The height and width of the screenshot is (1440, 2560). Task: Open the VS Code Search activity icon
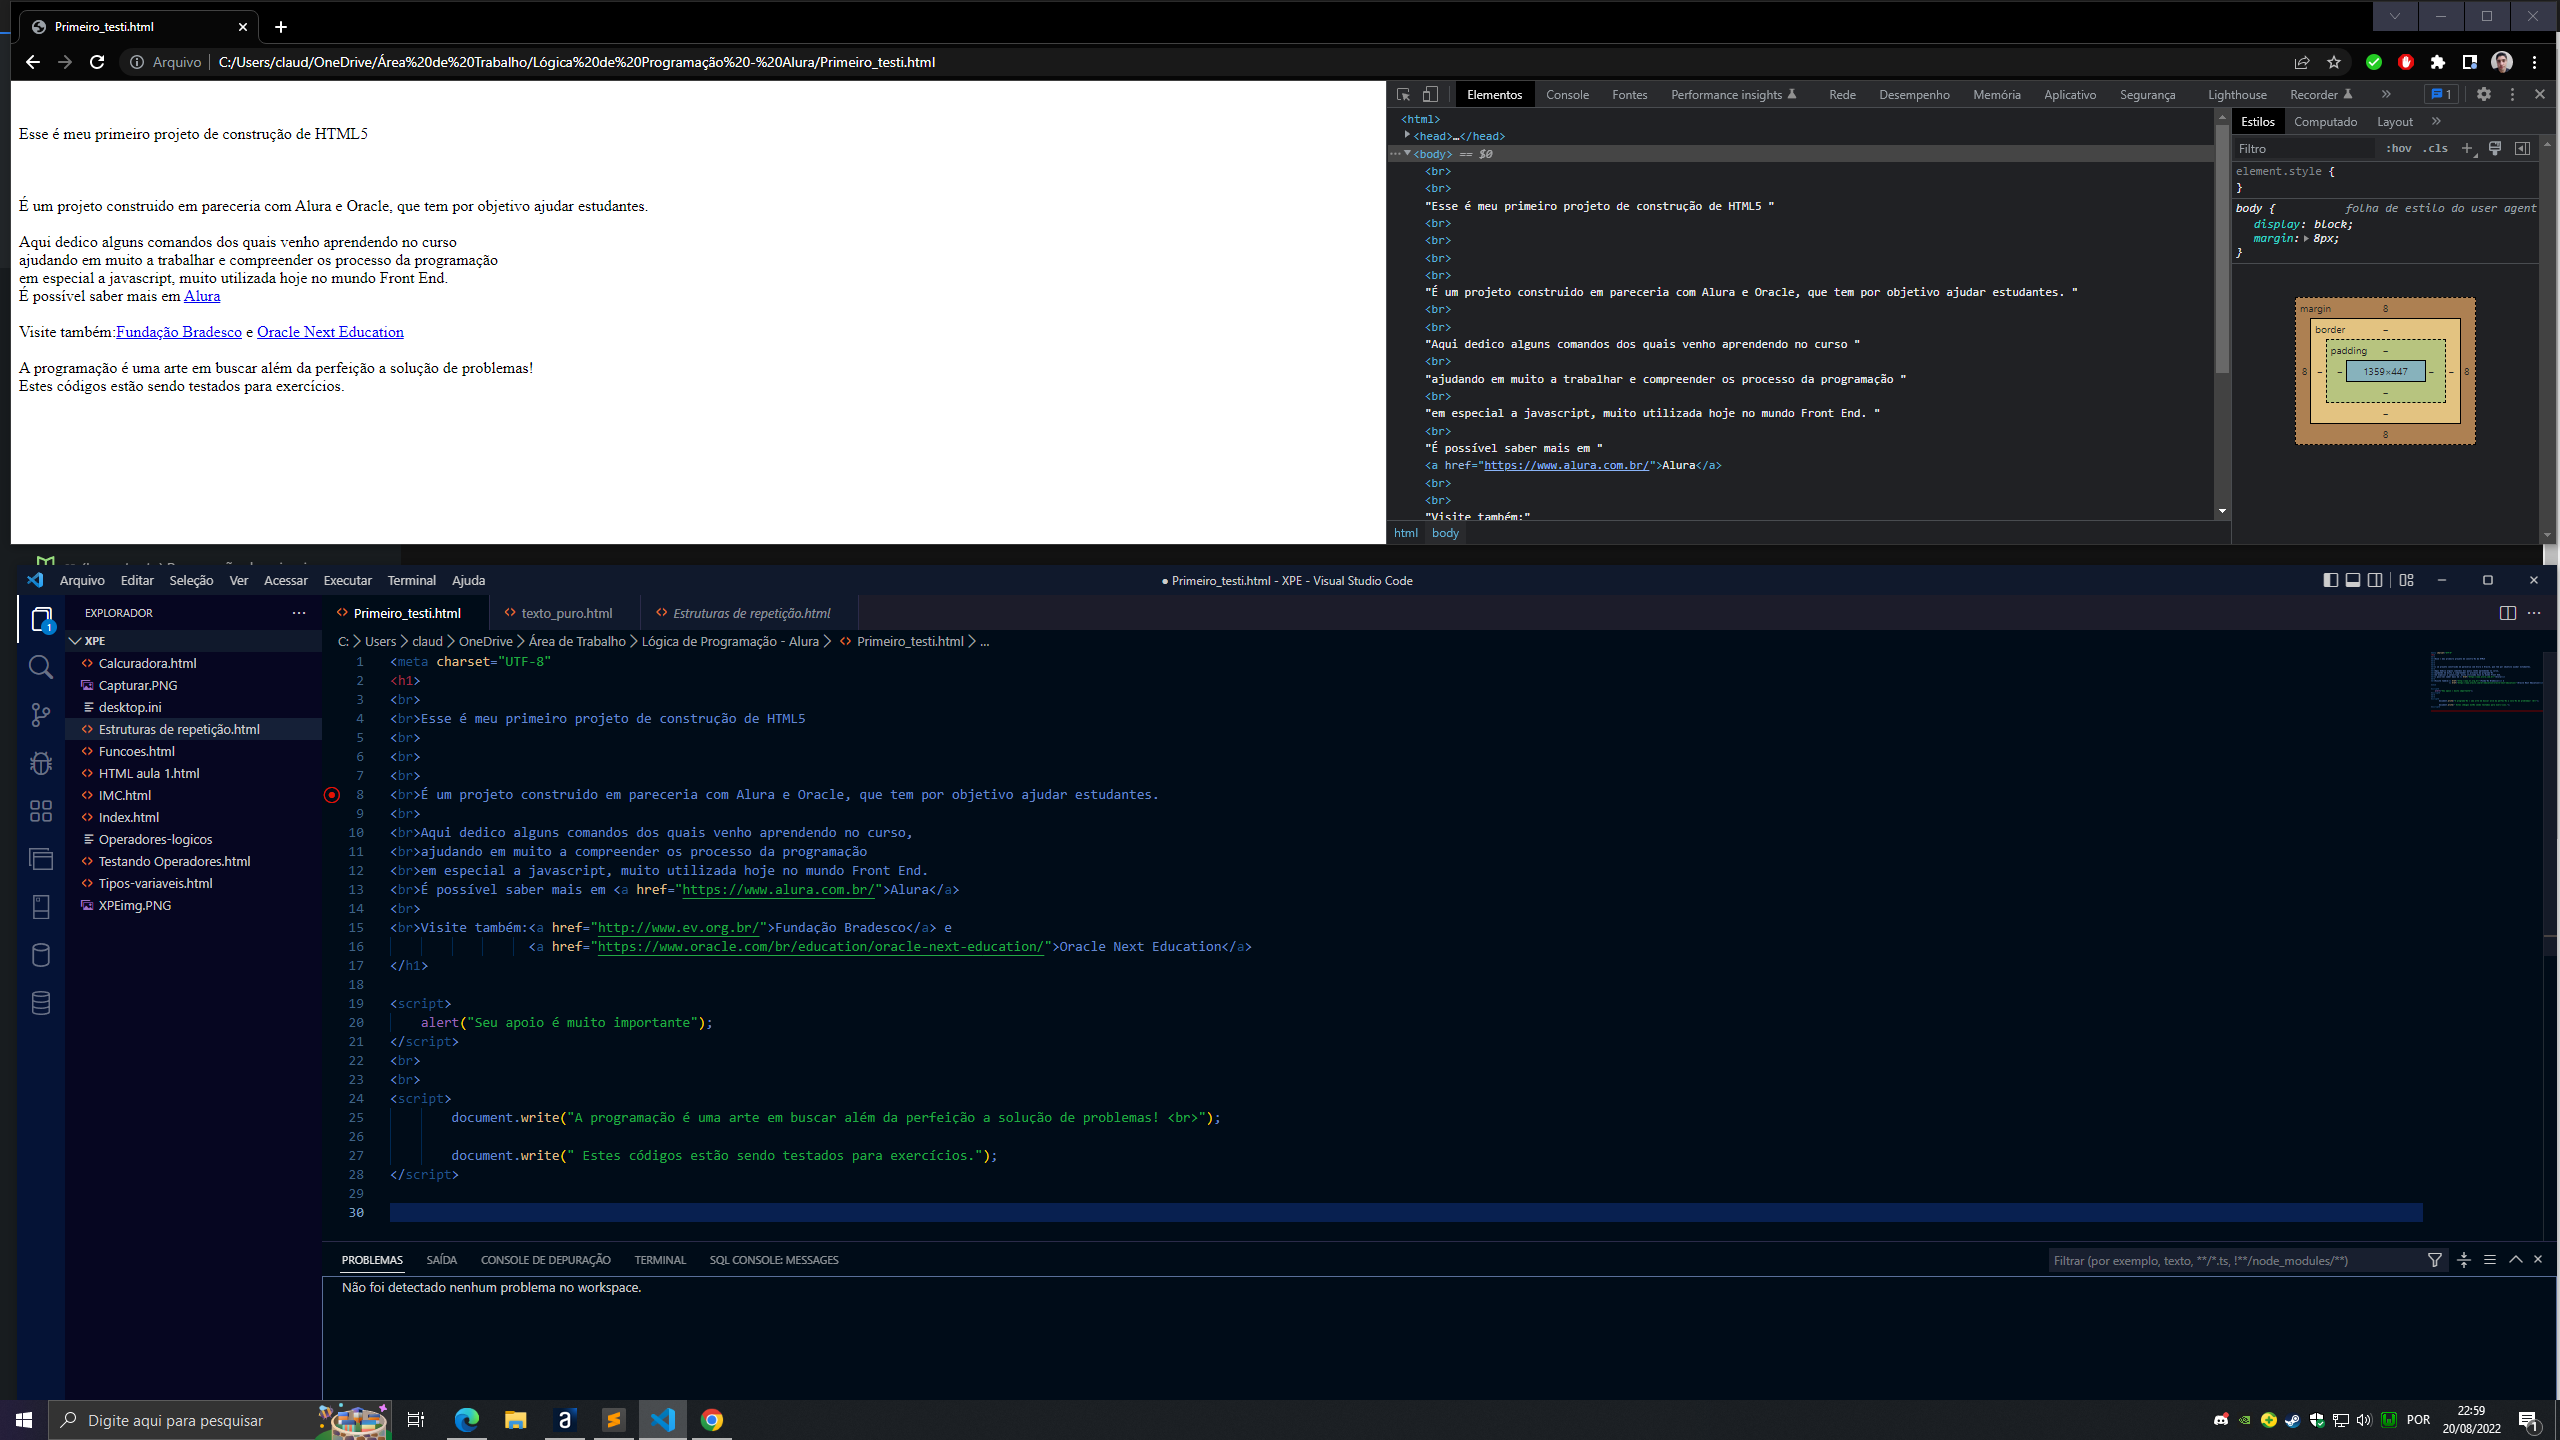coord(41,667)
